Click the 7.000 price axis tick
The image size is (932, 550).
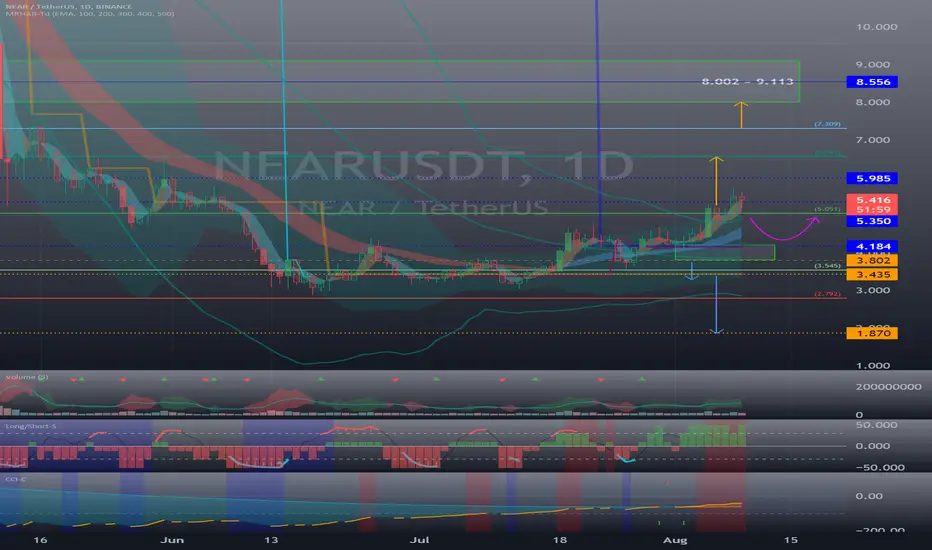[x=873, y=140]
